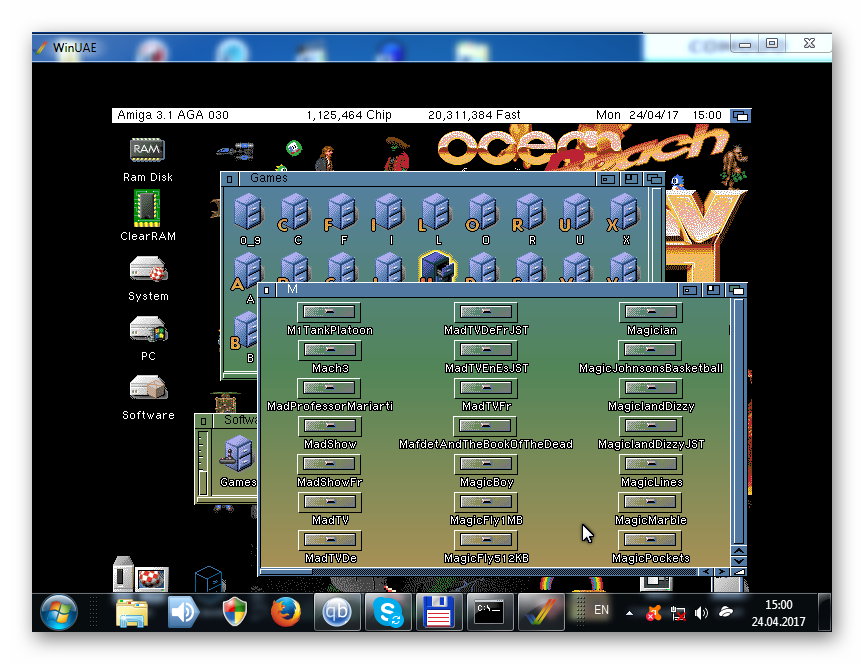
Task: Open the Ram Disk icon
Action: click(x=147, y=150)
